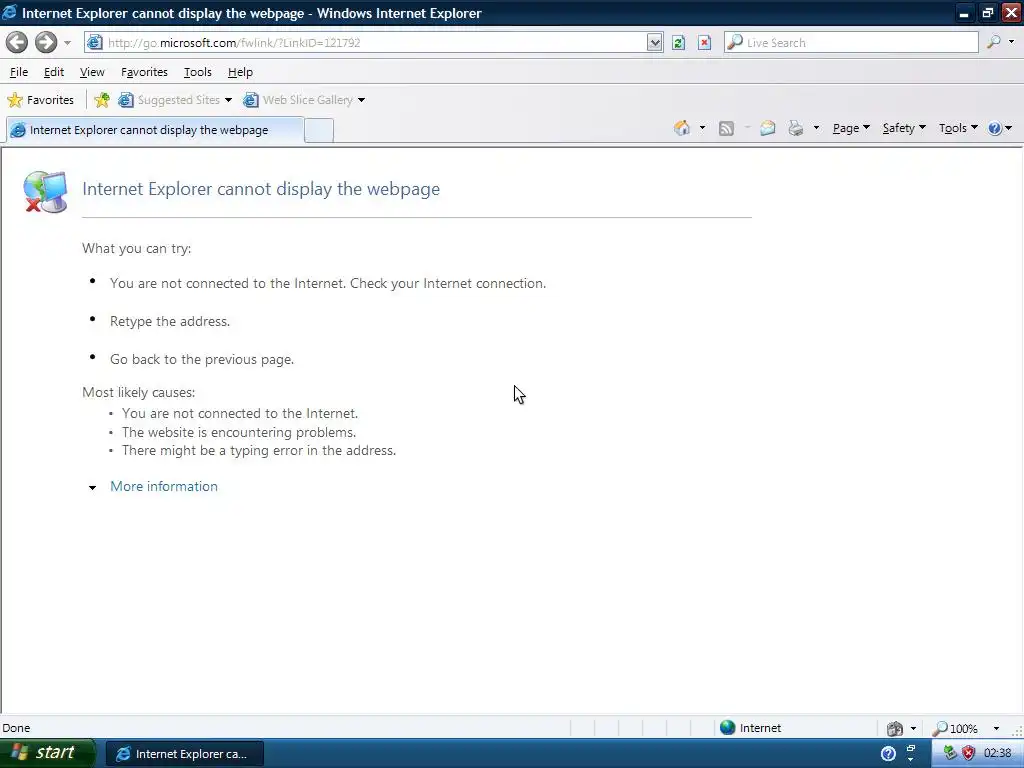Click the taskbar restore-window tray icon

point(911,749)
